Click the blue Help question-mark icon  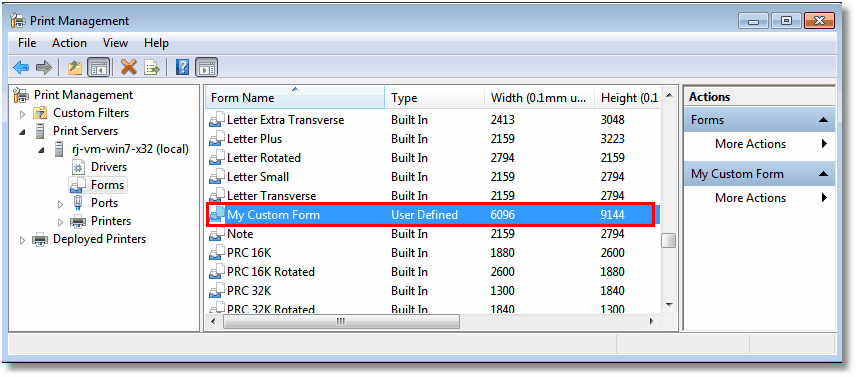[182, 67]
